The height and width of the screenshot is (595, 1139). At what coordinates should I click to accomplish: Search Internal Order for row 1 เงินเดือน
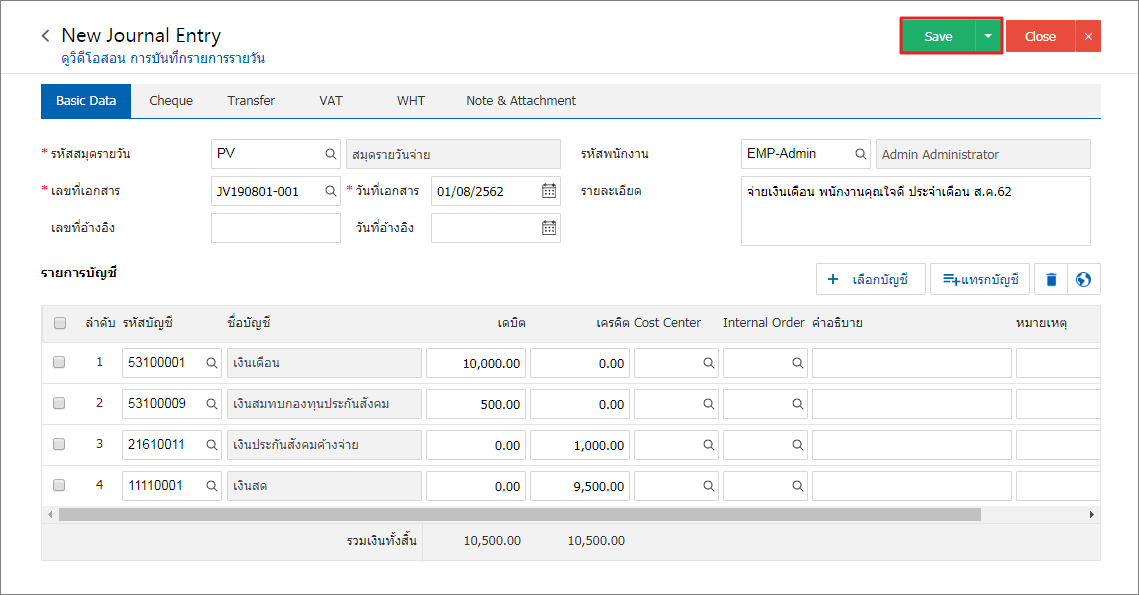coord(798,363)
